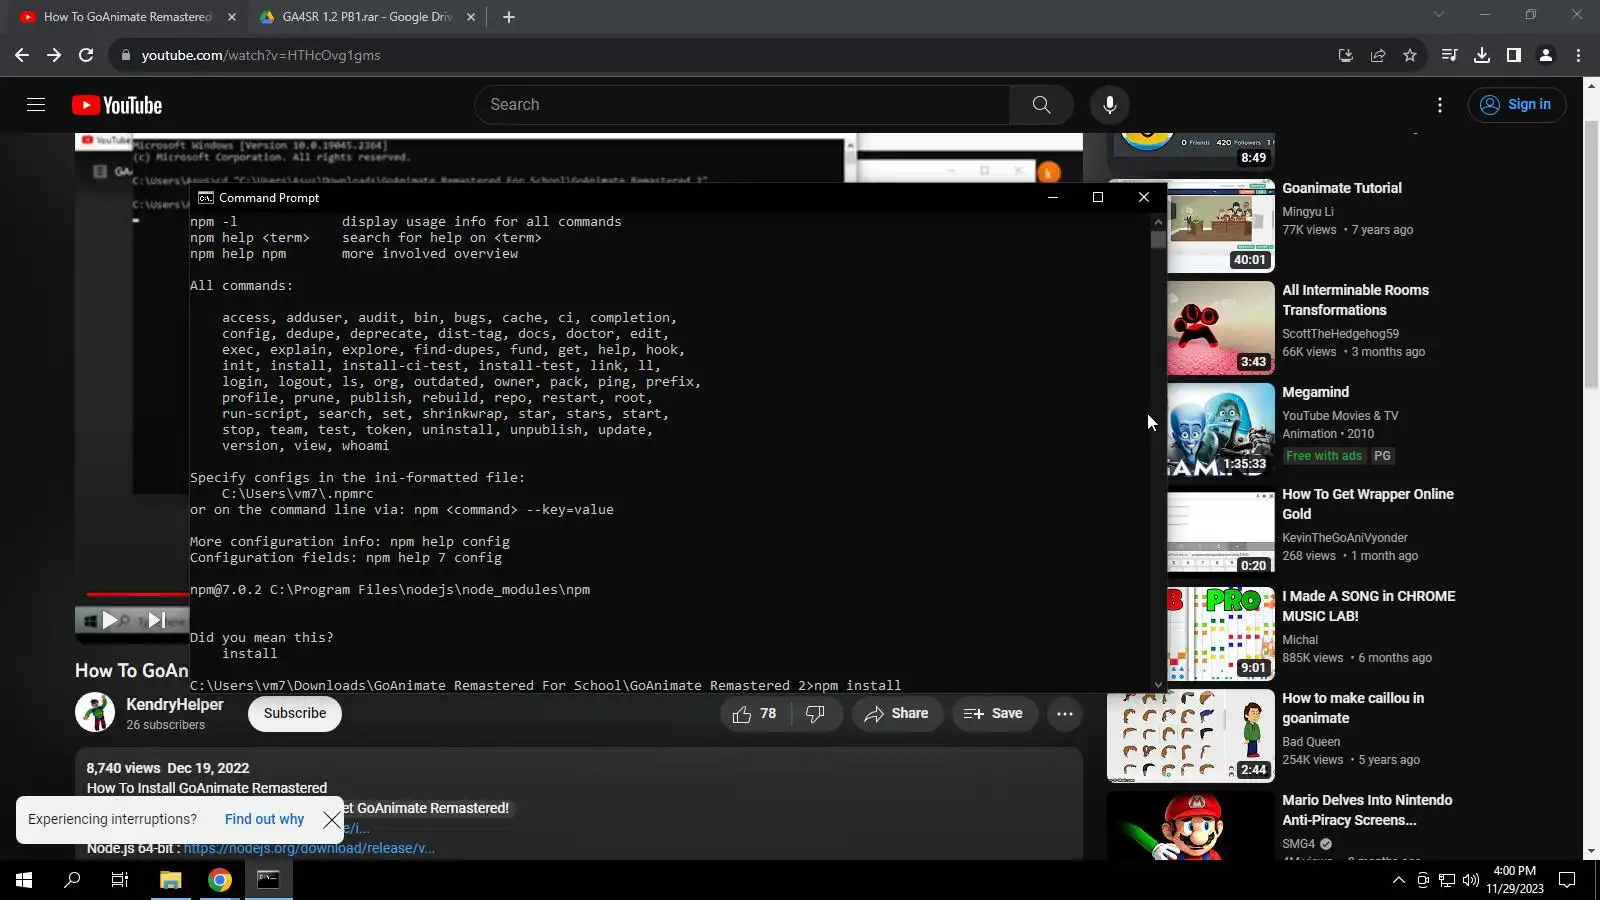This screenshot has width=1600, height=900.
Task: Open Windows taskbar search
Action: pos(72,880)
